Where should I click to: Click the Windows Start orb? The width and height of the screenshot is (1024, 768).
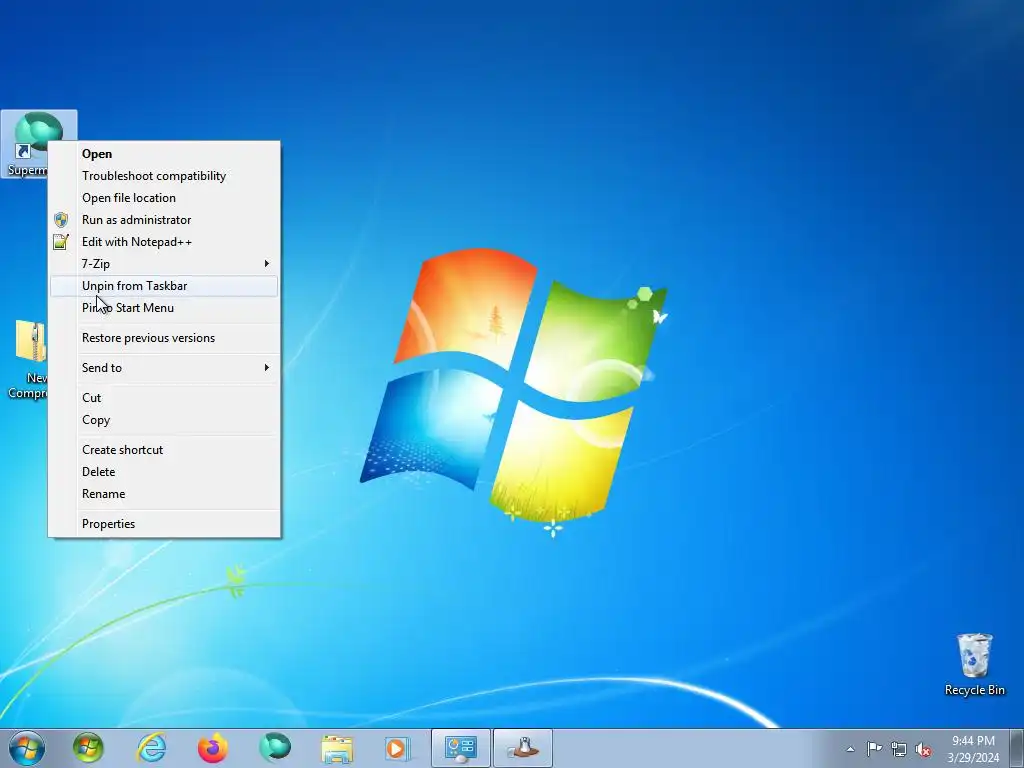[x=27, y=748]
